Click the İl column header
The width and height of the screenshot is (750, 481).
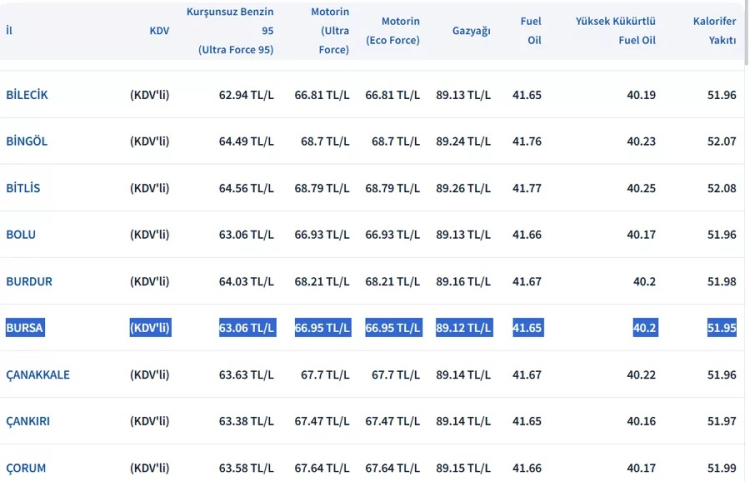coord(9,31)
